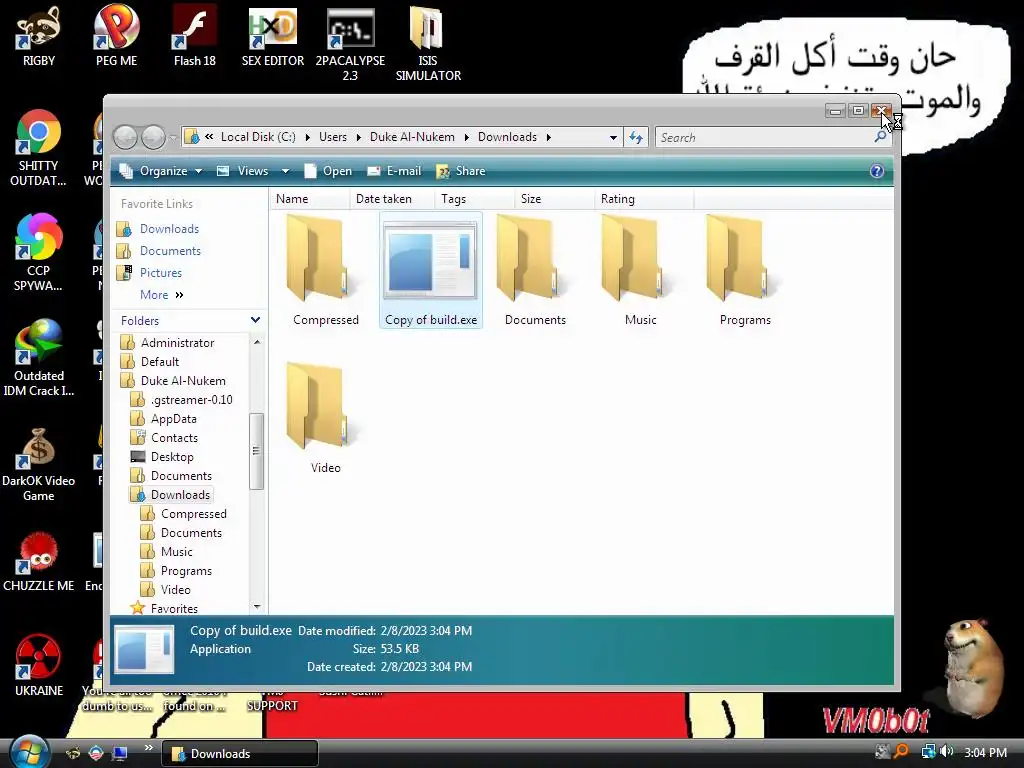The width and height of the screenshot is (1024, 768).
Task: Sort by the Name column header
Action: (x=310, y=199)
